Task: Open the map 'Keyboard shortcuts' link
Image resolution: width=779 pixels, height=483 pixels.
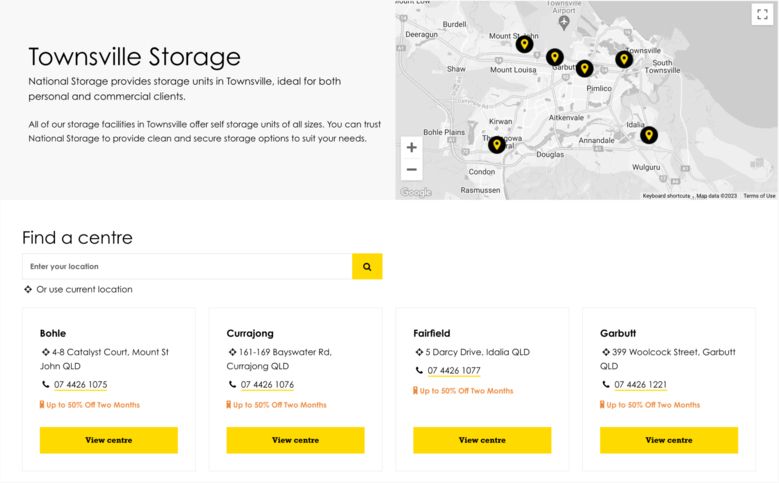Action: coord(666,196)
